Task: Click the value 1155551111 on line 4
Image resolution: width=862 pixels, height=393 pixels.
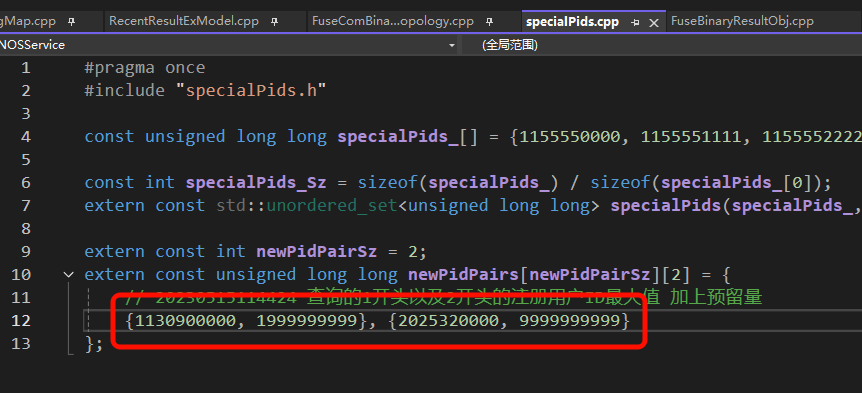Action: point(693,136)
